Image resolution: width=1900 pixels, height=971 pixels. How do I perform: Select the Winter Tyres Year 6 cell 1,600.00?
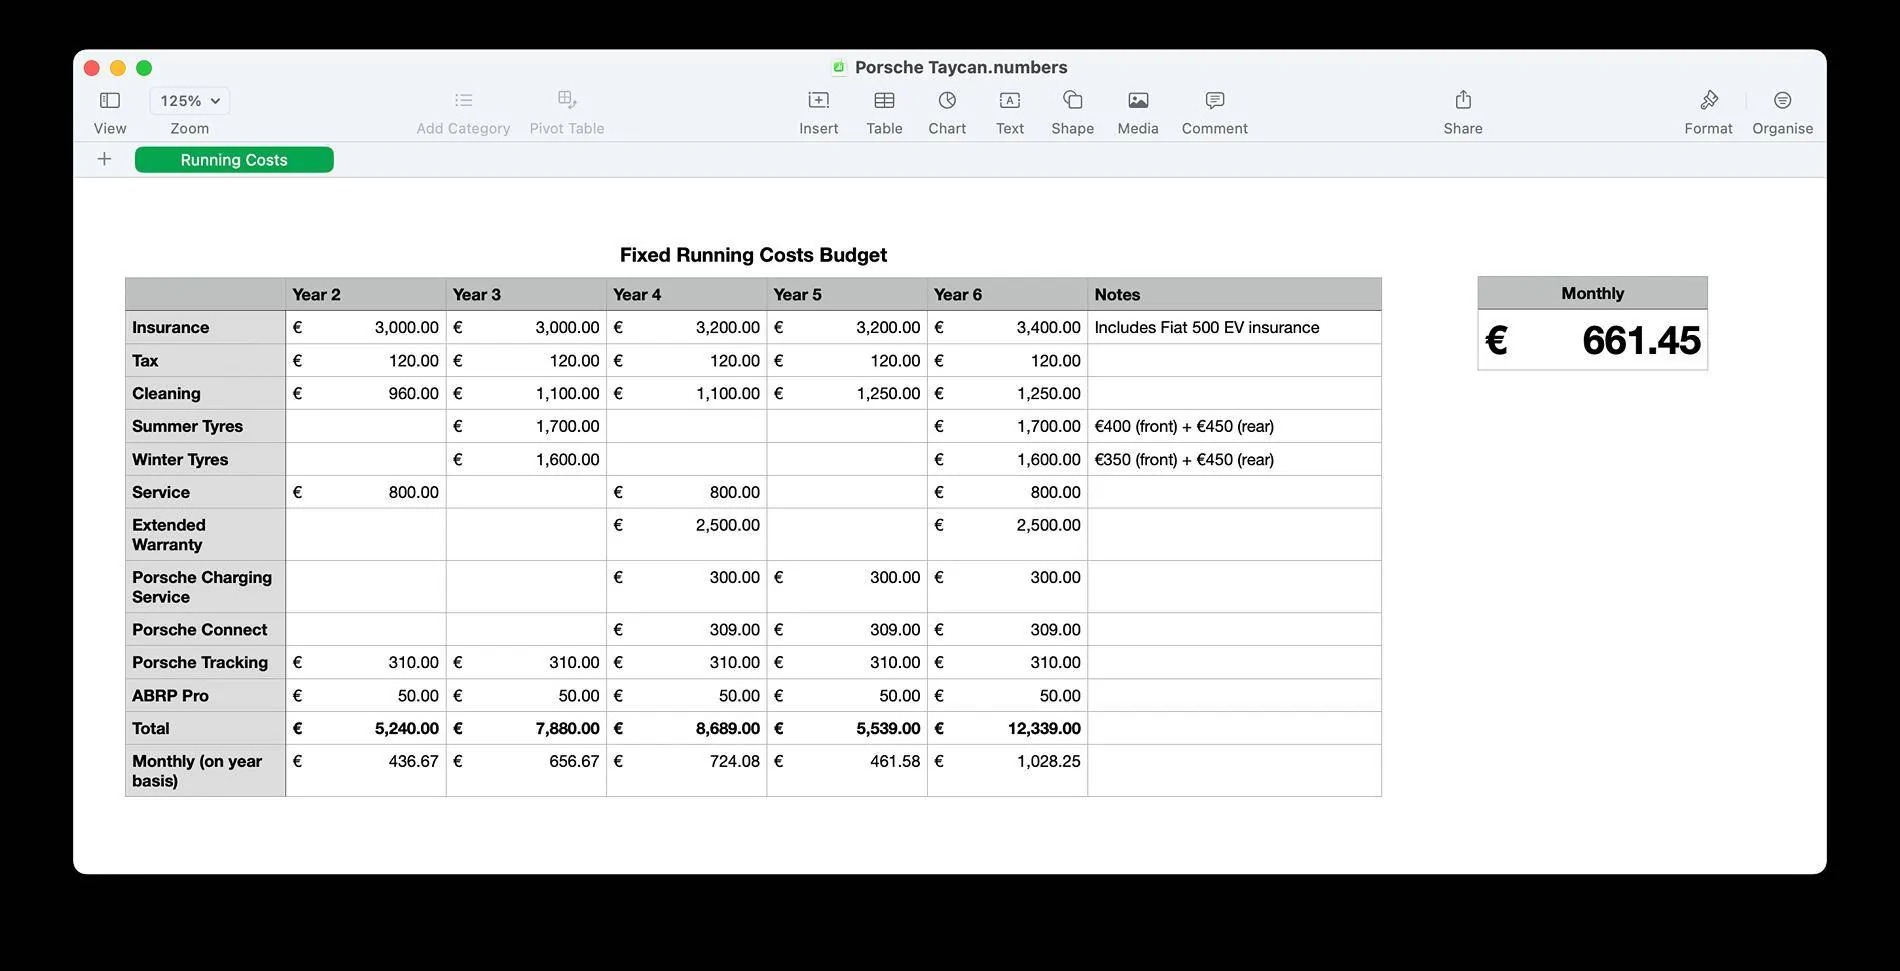click(1007, 459)
